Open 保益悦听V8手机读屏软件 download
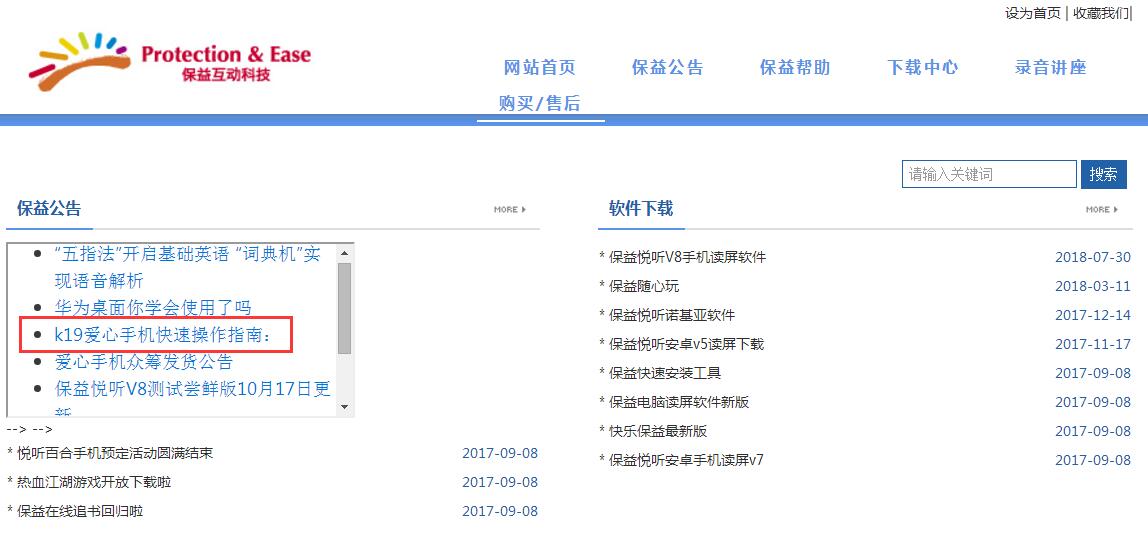The width and height of the screenshot is (1148, 536). pyautogui.click(x=687, y=257)
